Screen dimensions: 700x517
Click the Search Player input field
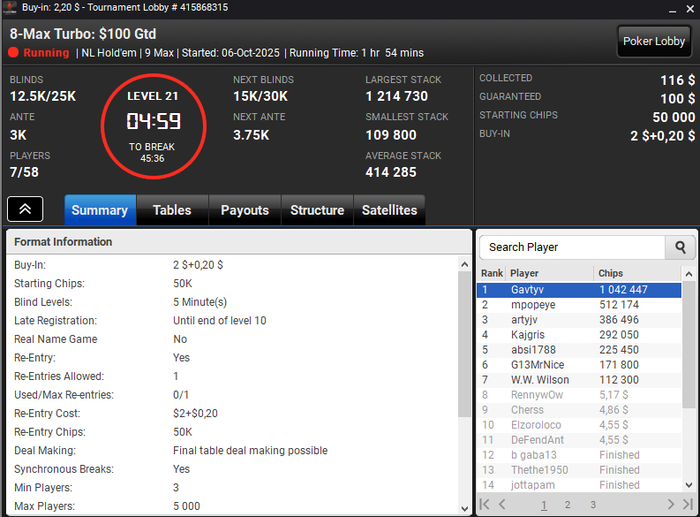point(572,247)
